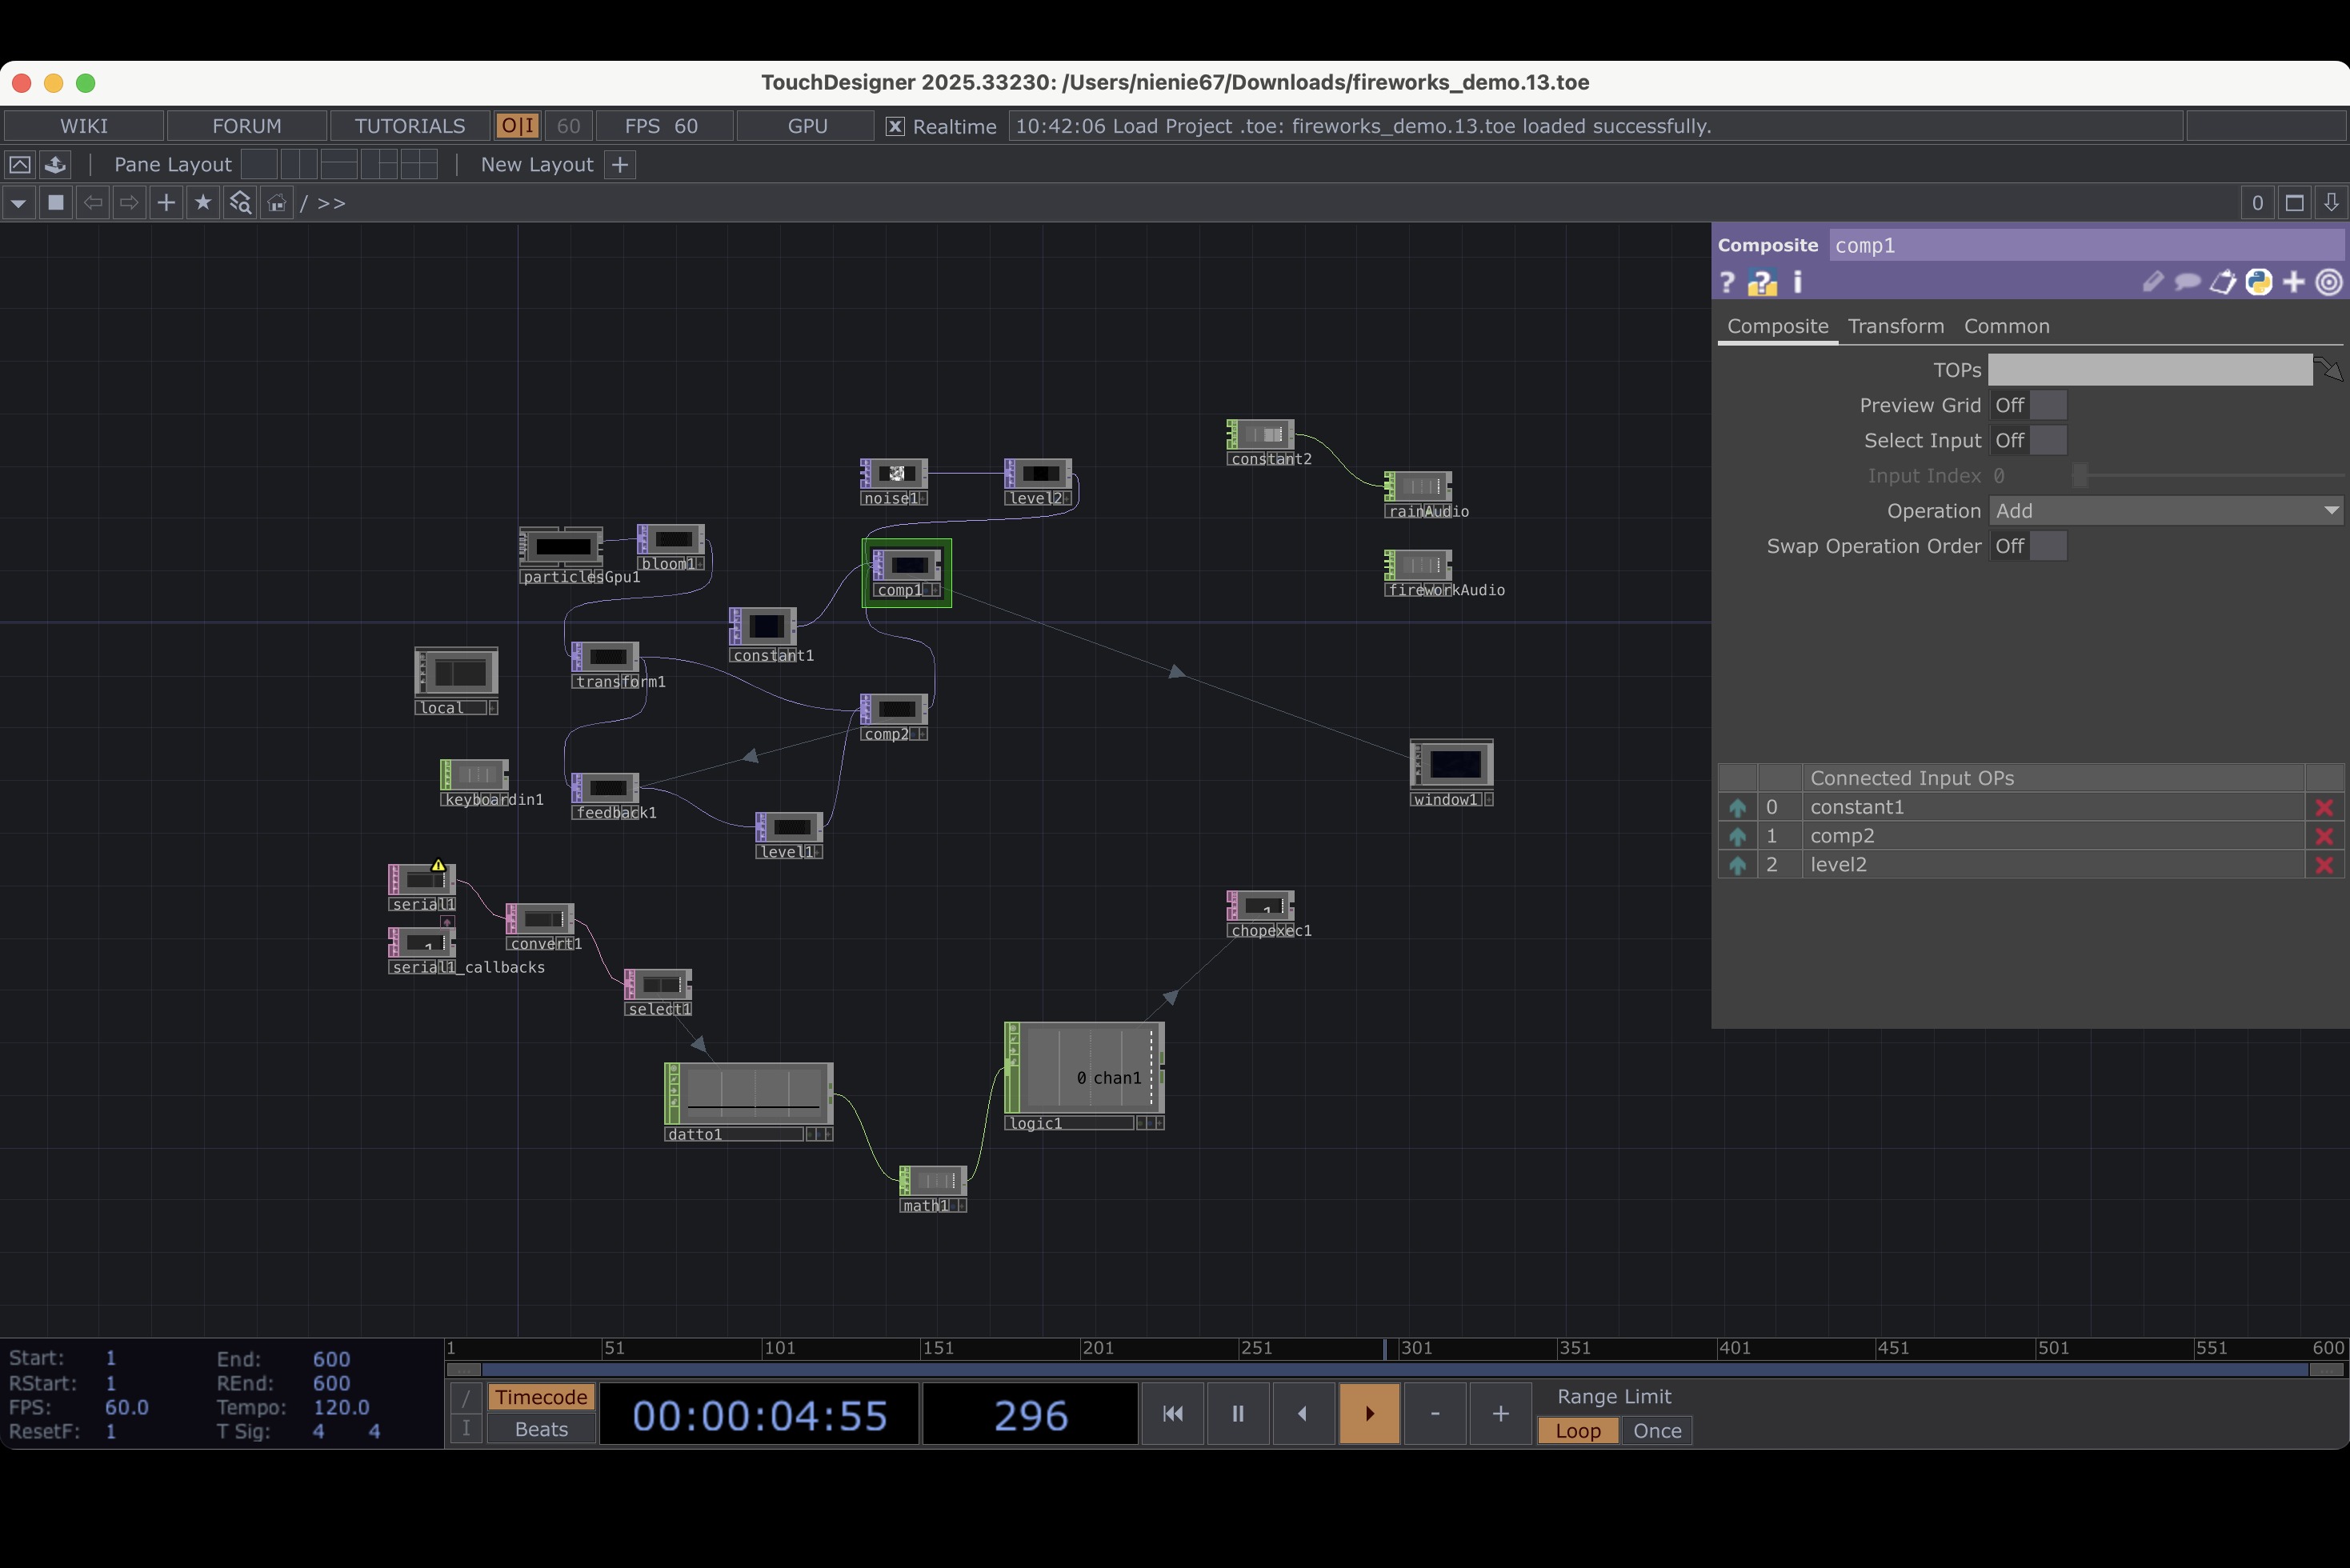The width and height of the screenshot is (2350, 1568).
Task: Open the search network magnifier icon
Action: pyautogui.click(x=240, y=203)
